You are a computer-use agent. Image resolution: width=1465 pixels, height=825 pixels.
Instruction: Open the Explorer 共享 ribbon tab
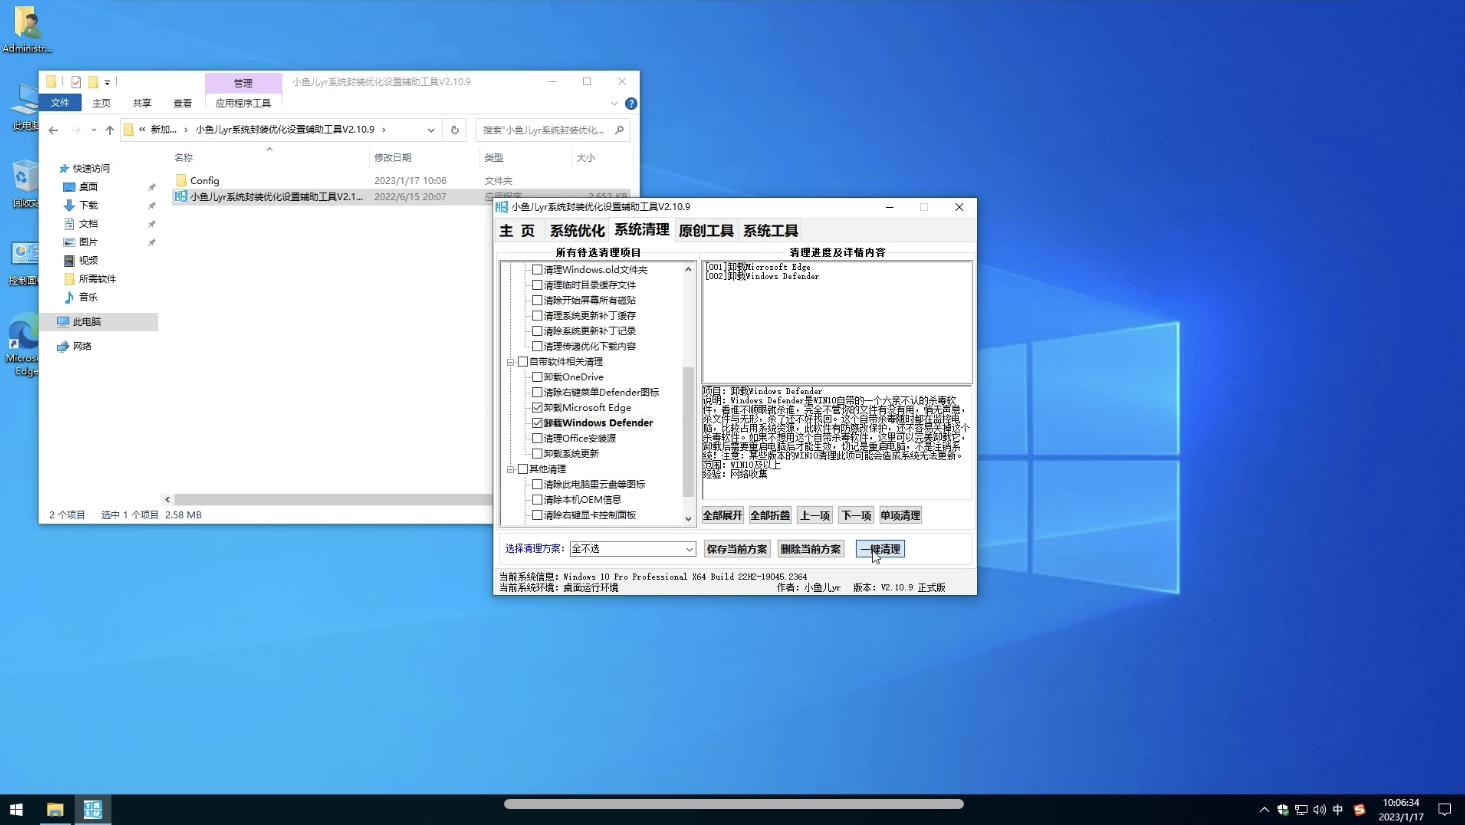pos(142,103)
